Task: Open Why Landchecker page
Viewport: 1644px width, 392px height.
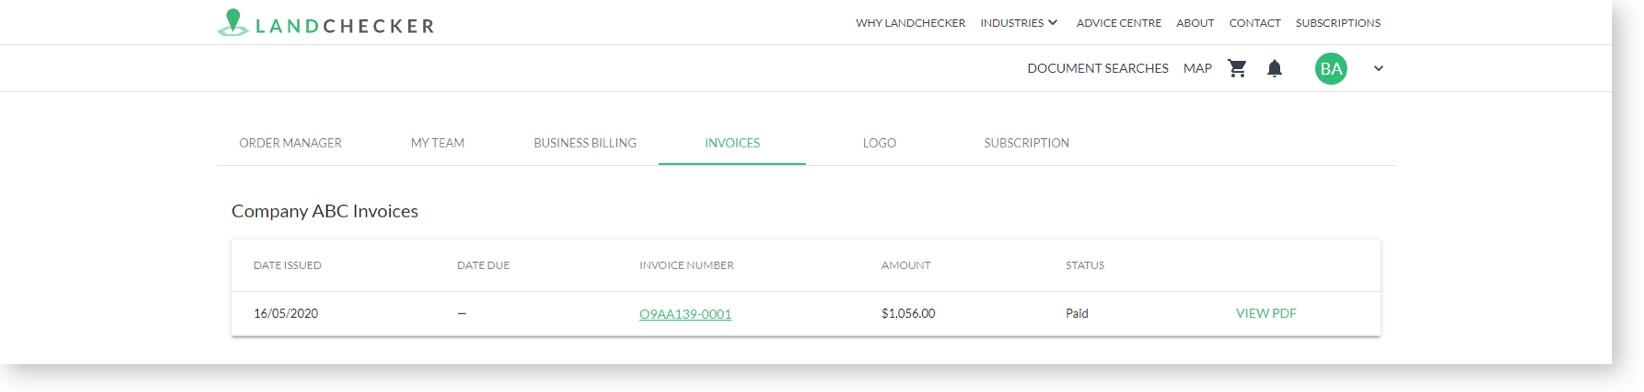Action: tap(910, 23)
